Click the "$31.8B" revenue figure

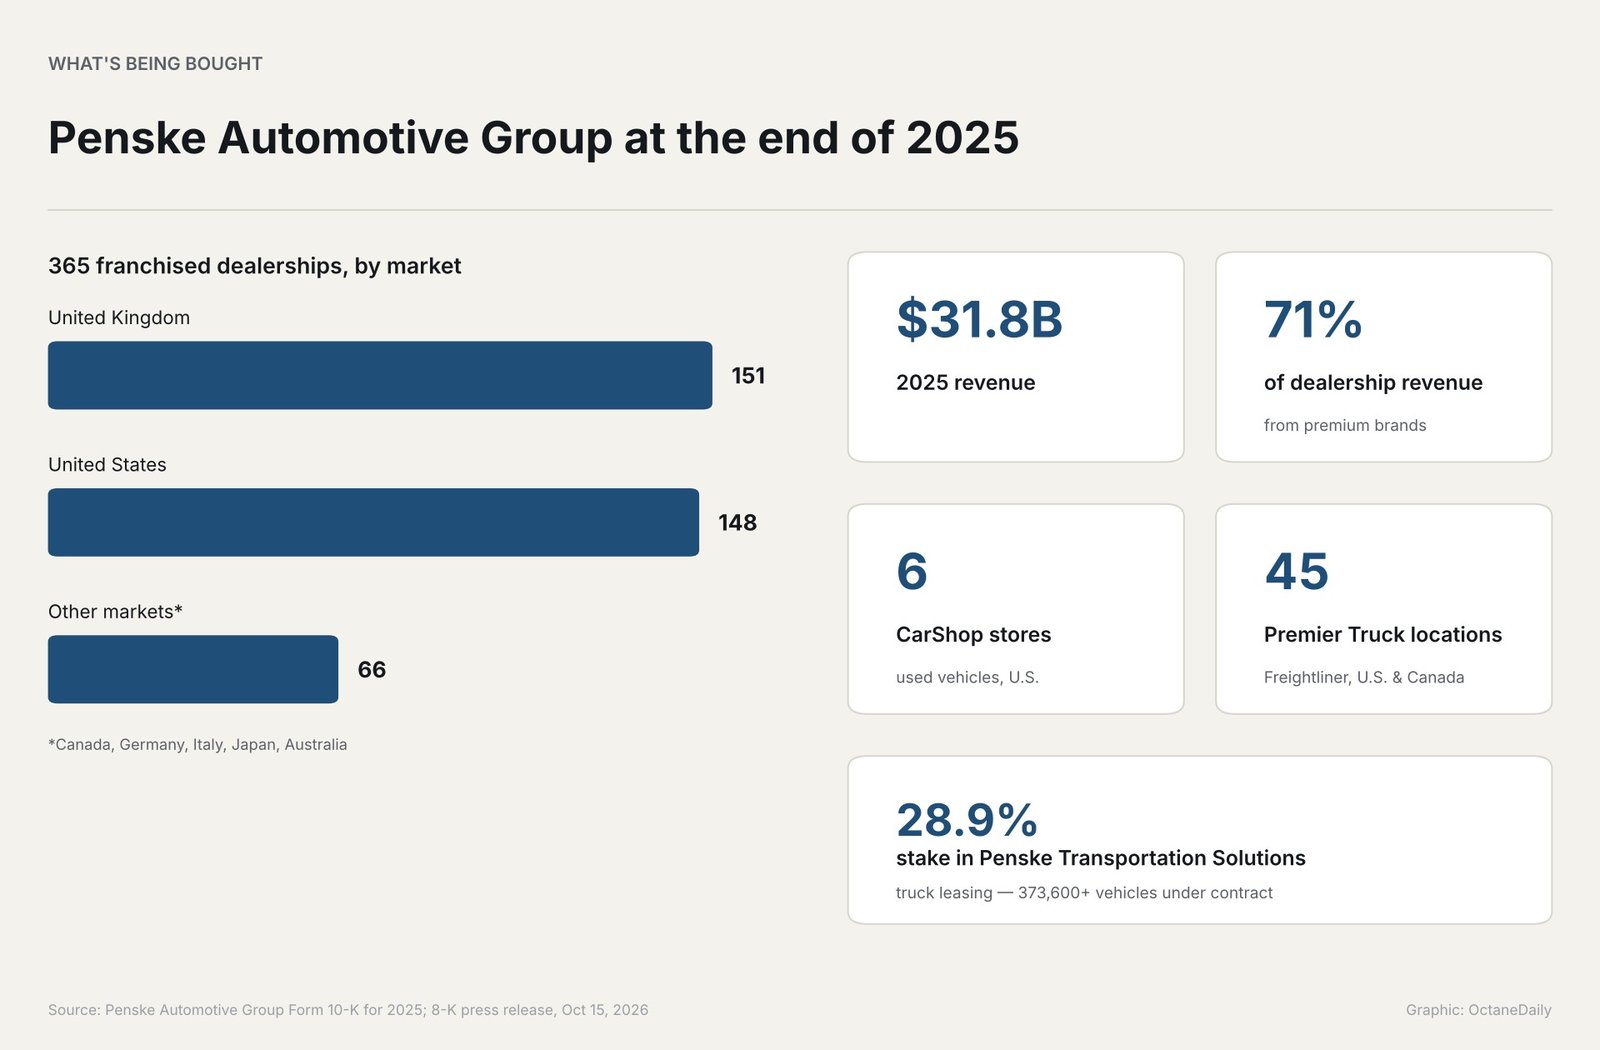coord(979,320)
